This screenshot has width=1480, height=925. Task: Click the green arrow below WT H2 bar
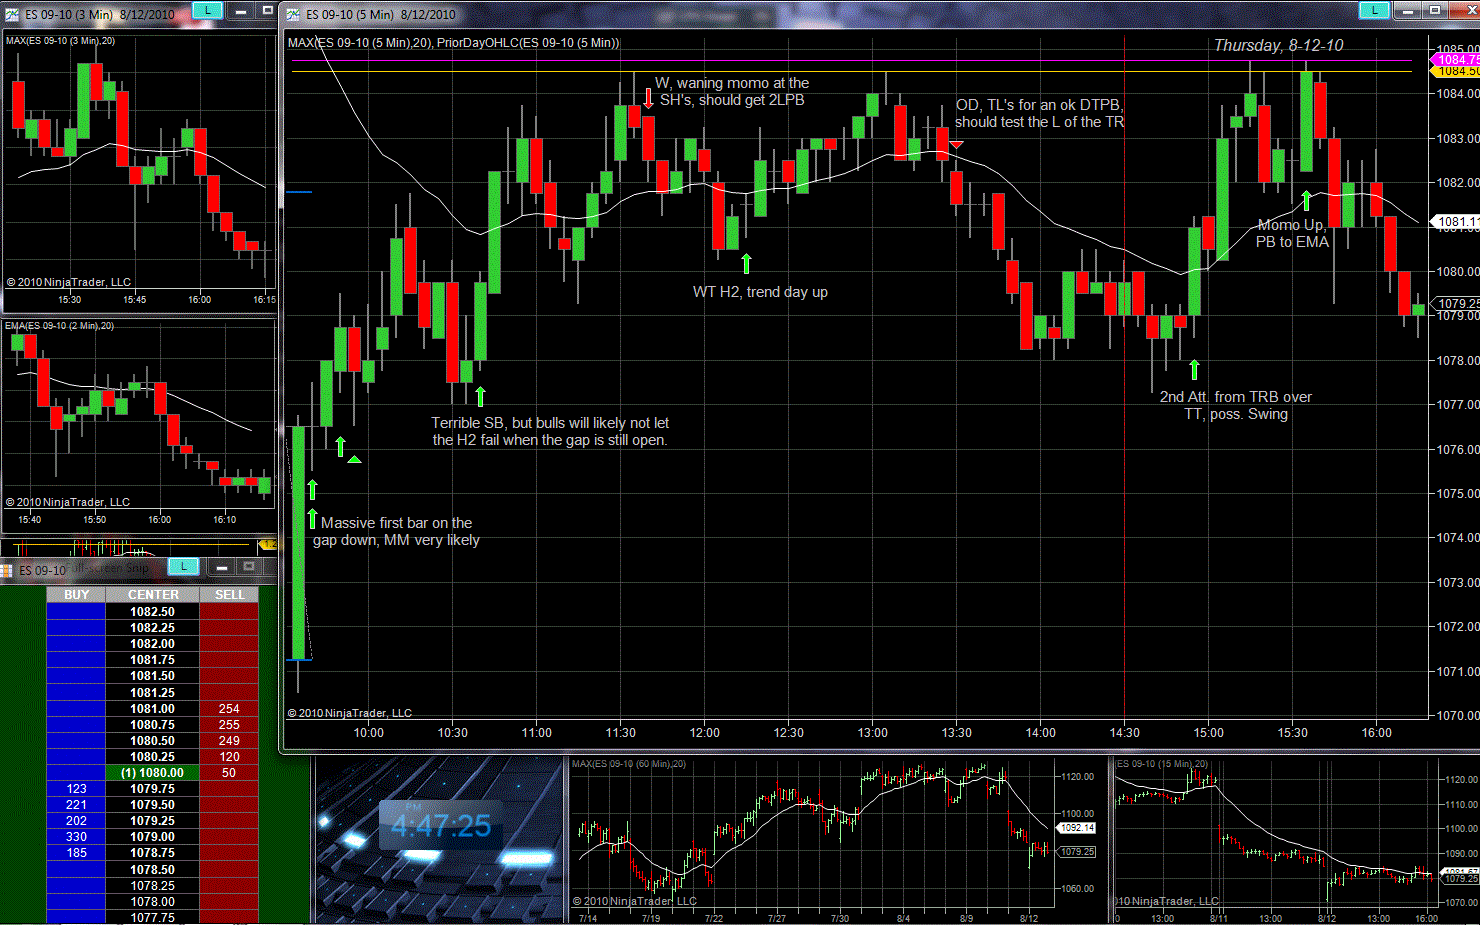pos(746,263)
